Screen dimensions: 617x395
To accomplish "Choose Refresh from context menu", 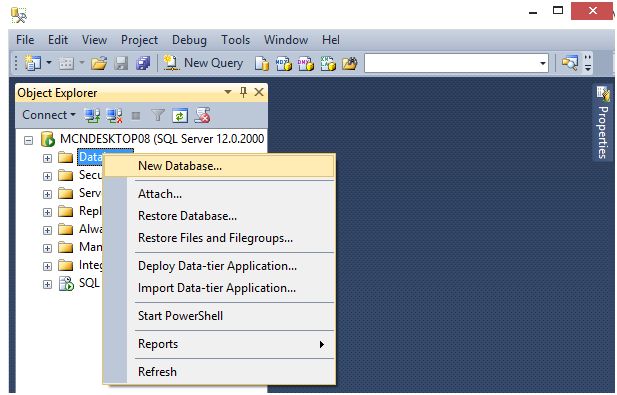I will tap(219, 372).
